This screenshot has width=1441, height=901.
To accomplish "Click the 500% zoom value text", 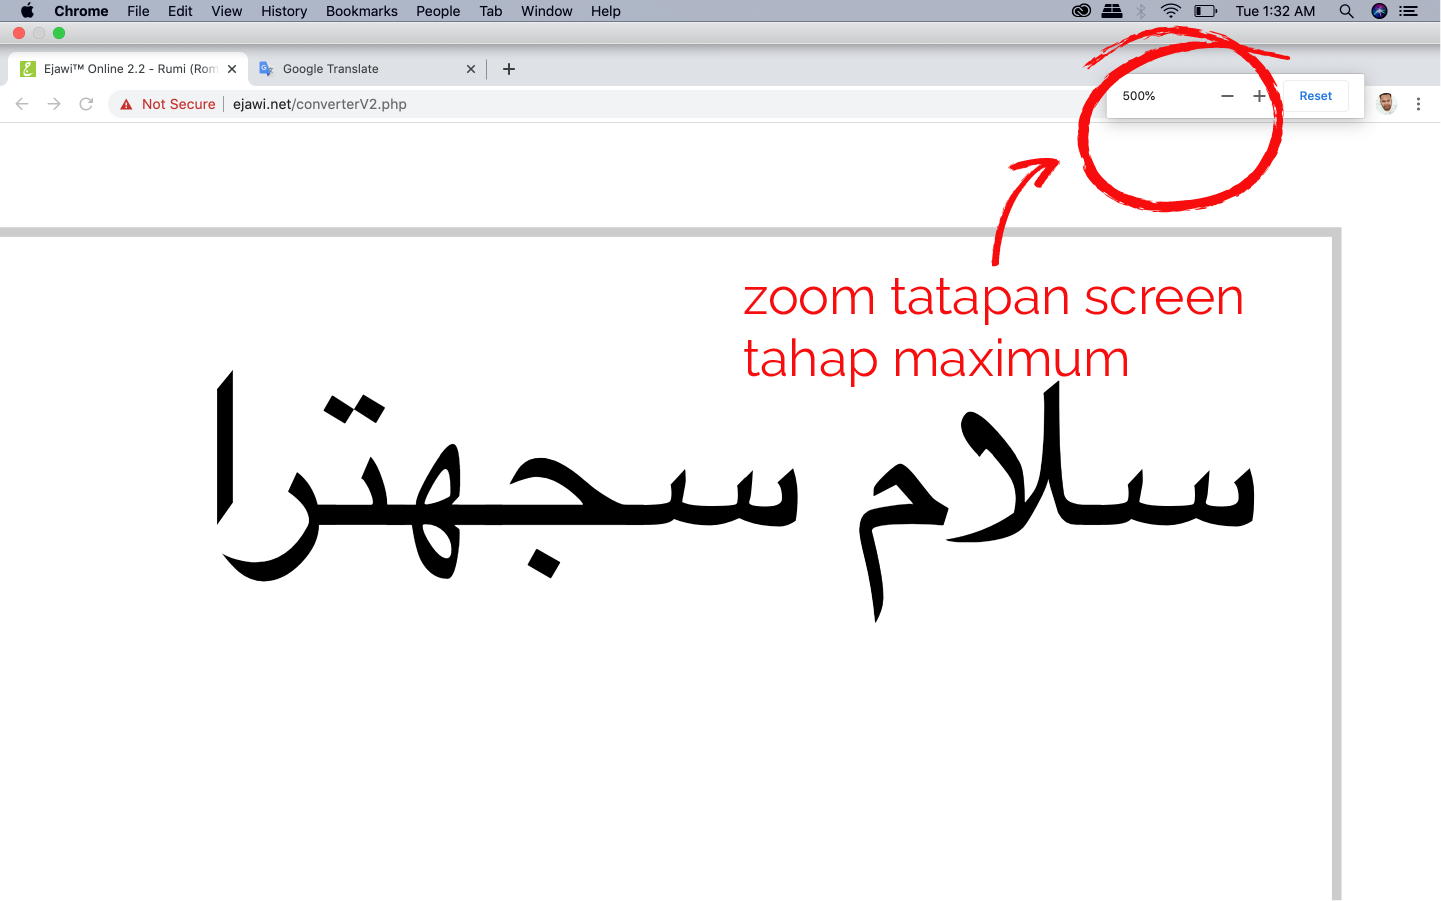I will click(x=1138, y=96).
